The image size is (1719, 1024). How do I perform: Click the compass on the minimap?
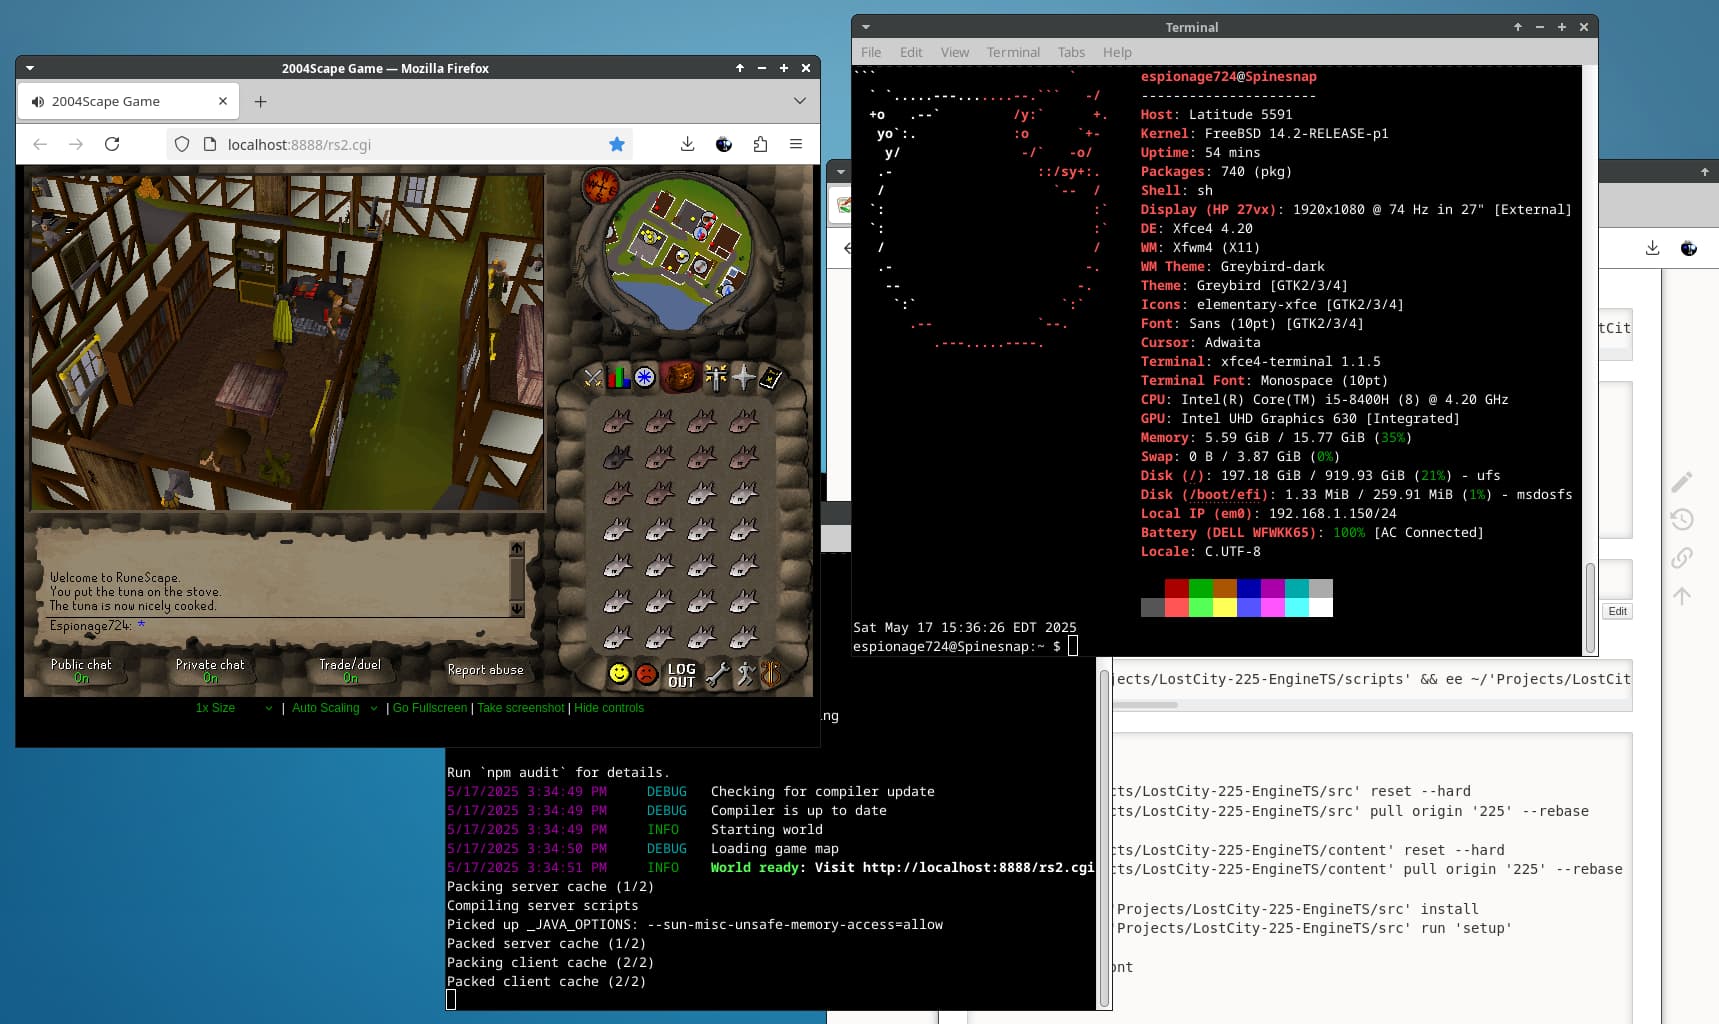601,186
